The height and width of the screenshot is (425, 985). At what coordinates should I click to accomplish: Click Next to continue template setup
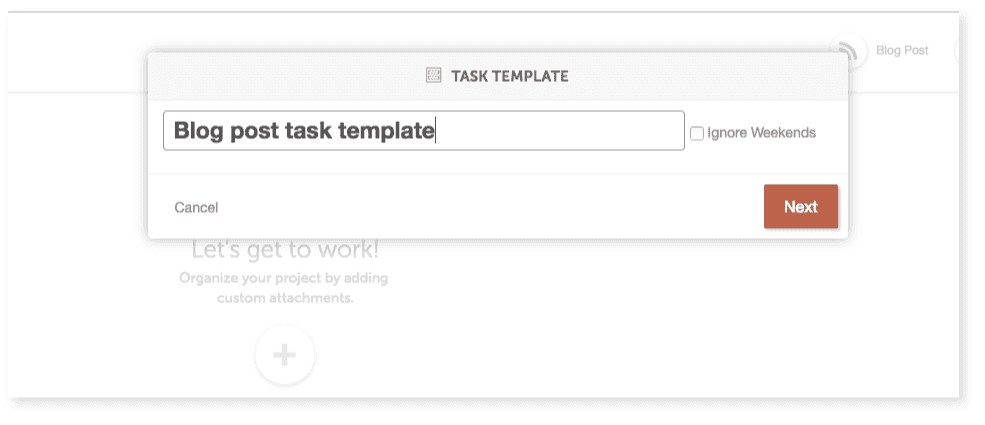[800, 207]
